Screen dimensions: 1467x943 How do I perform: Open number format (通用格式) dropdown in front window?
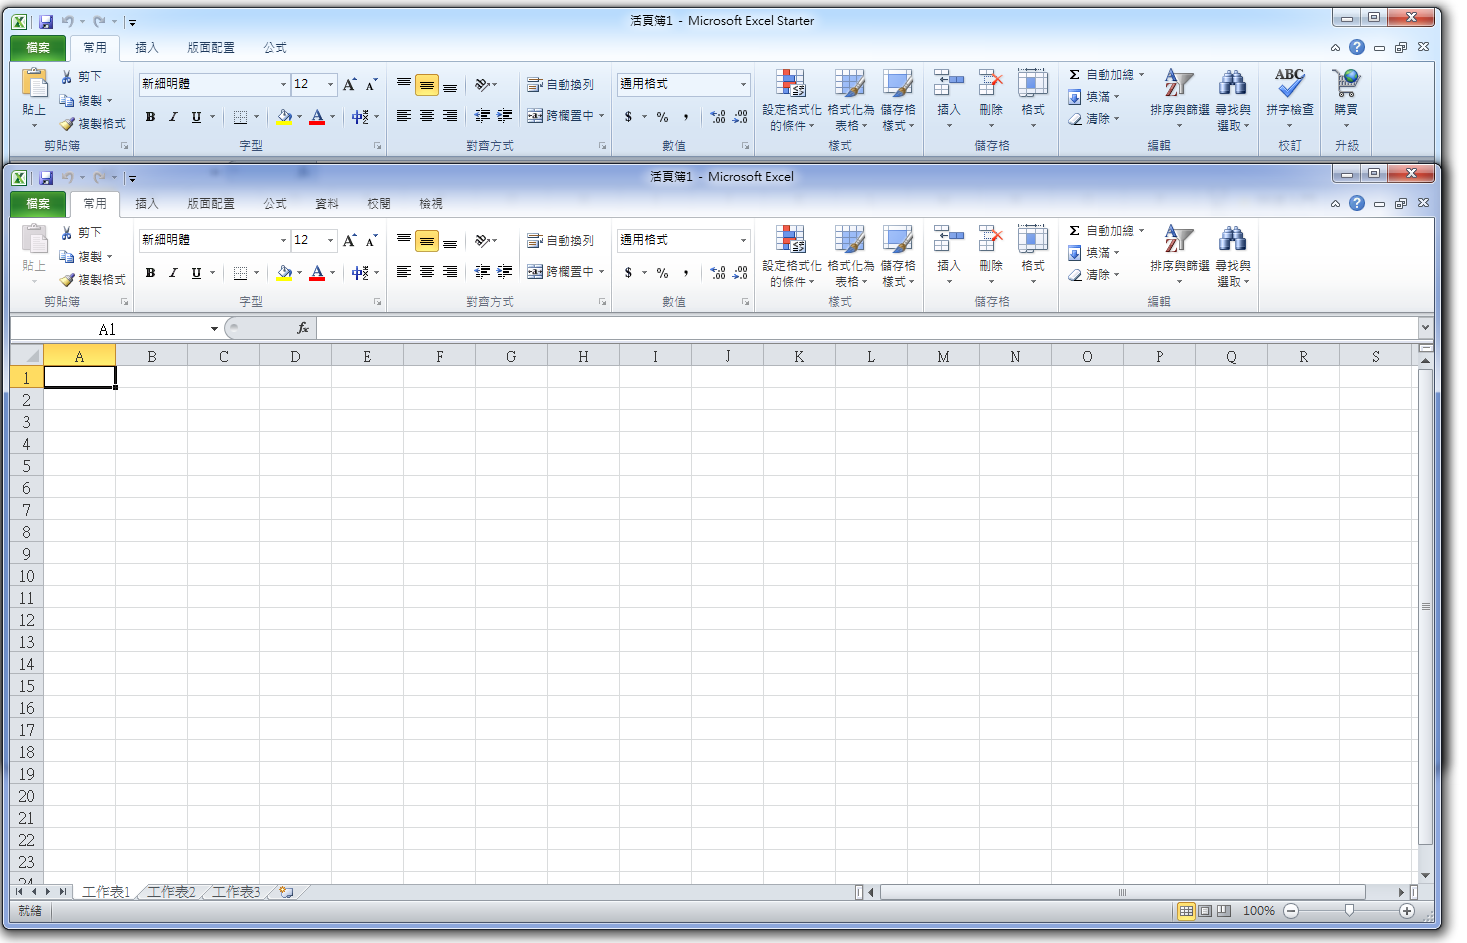pyautogui.click(x=743, y=241)
